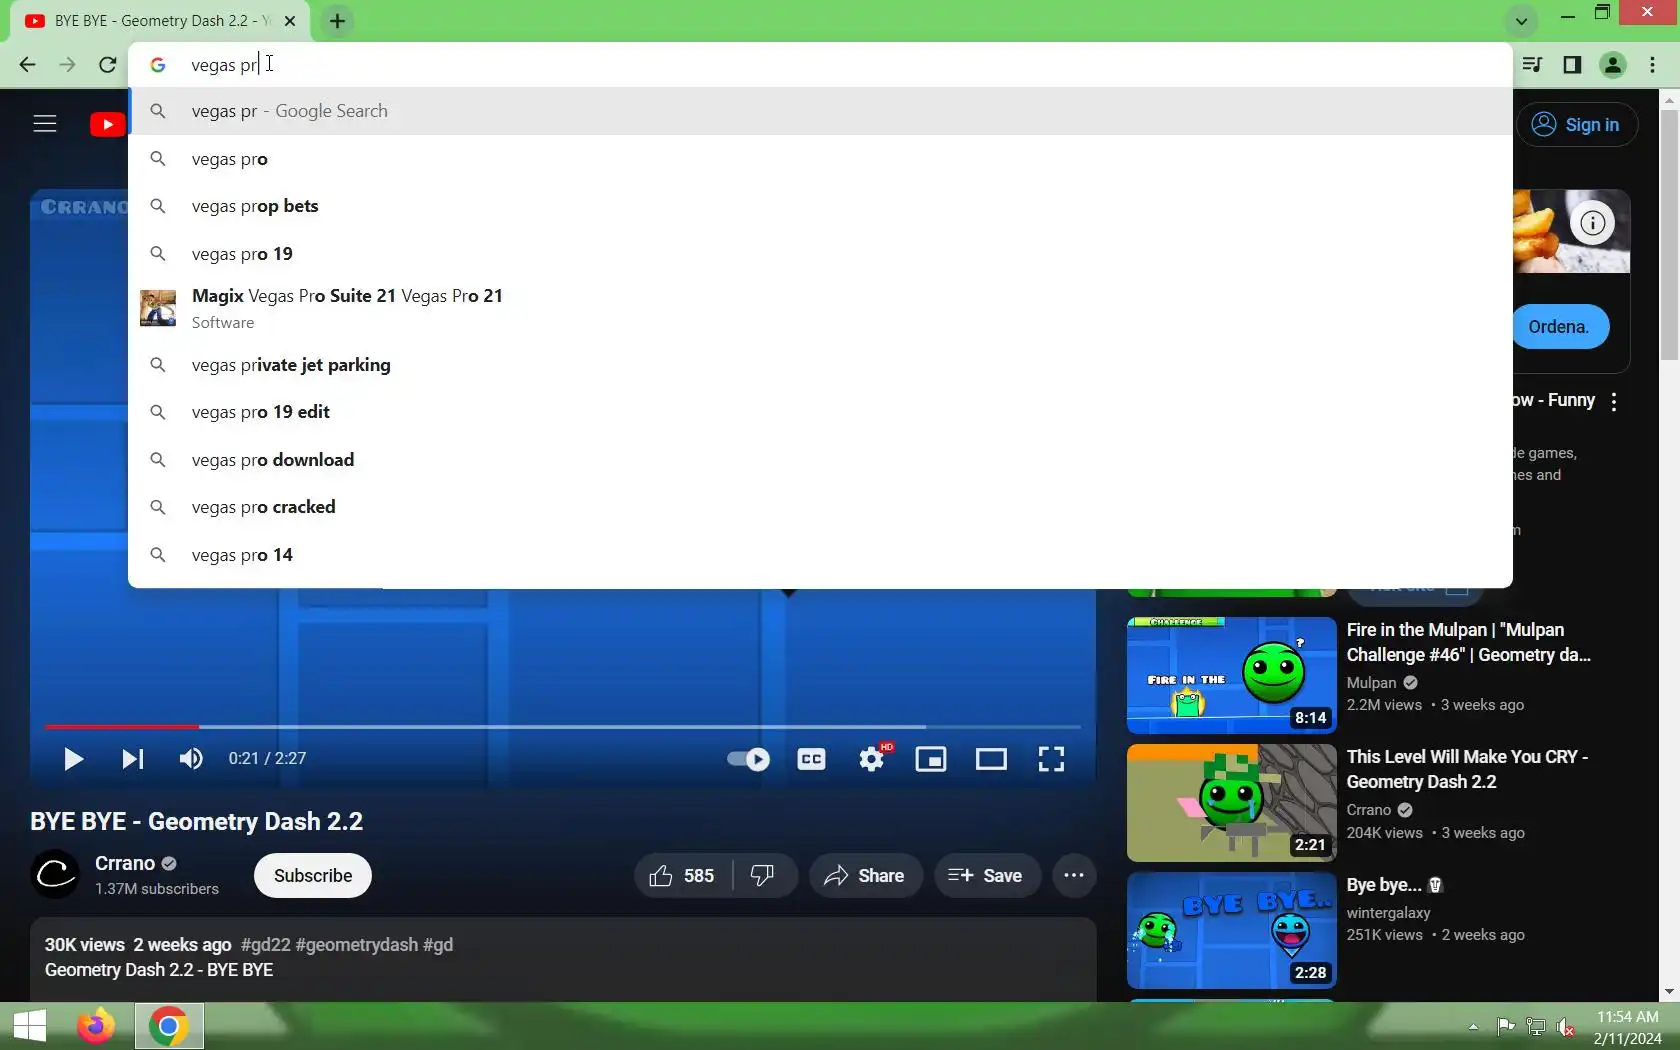Enter full screen mode

point(1051,759)
